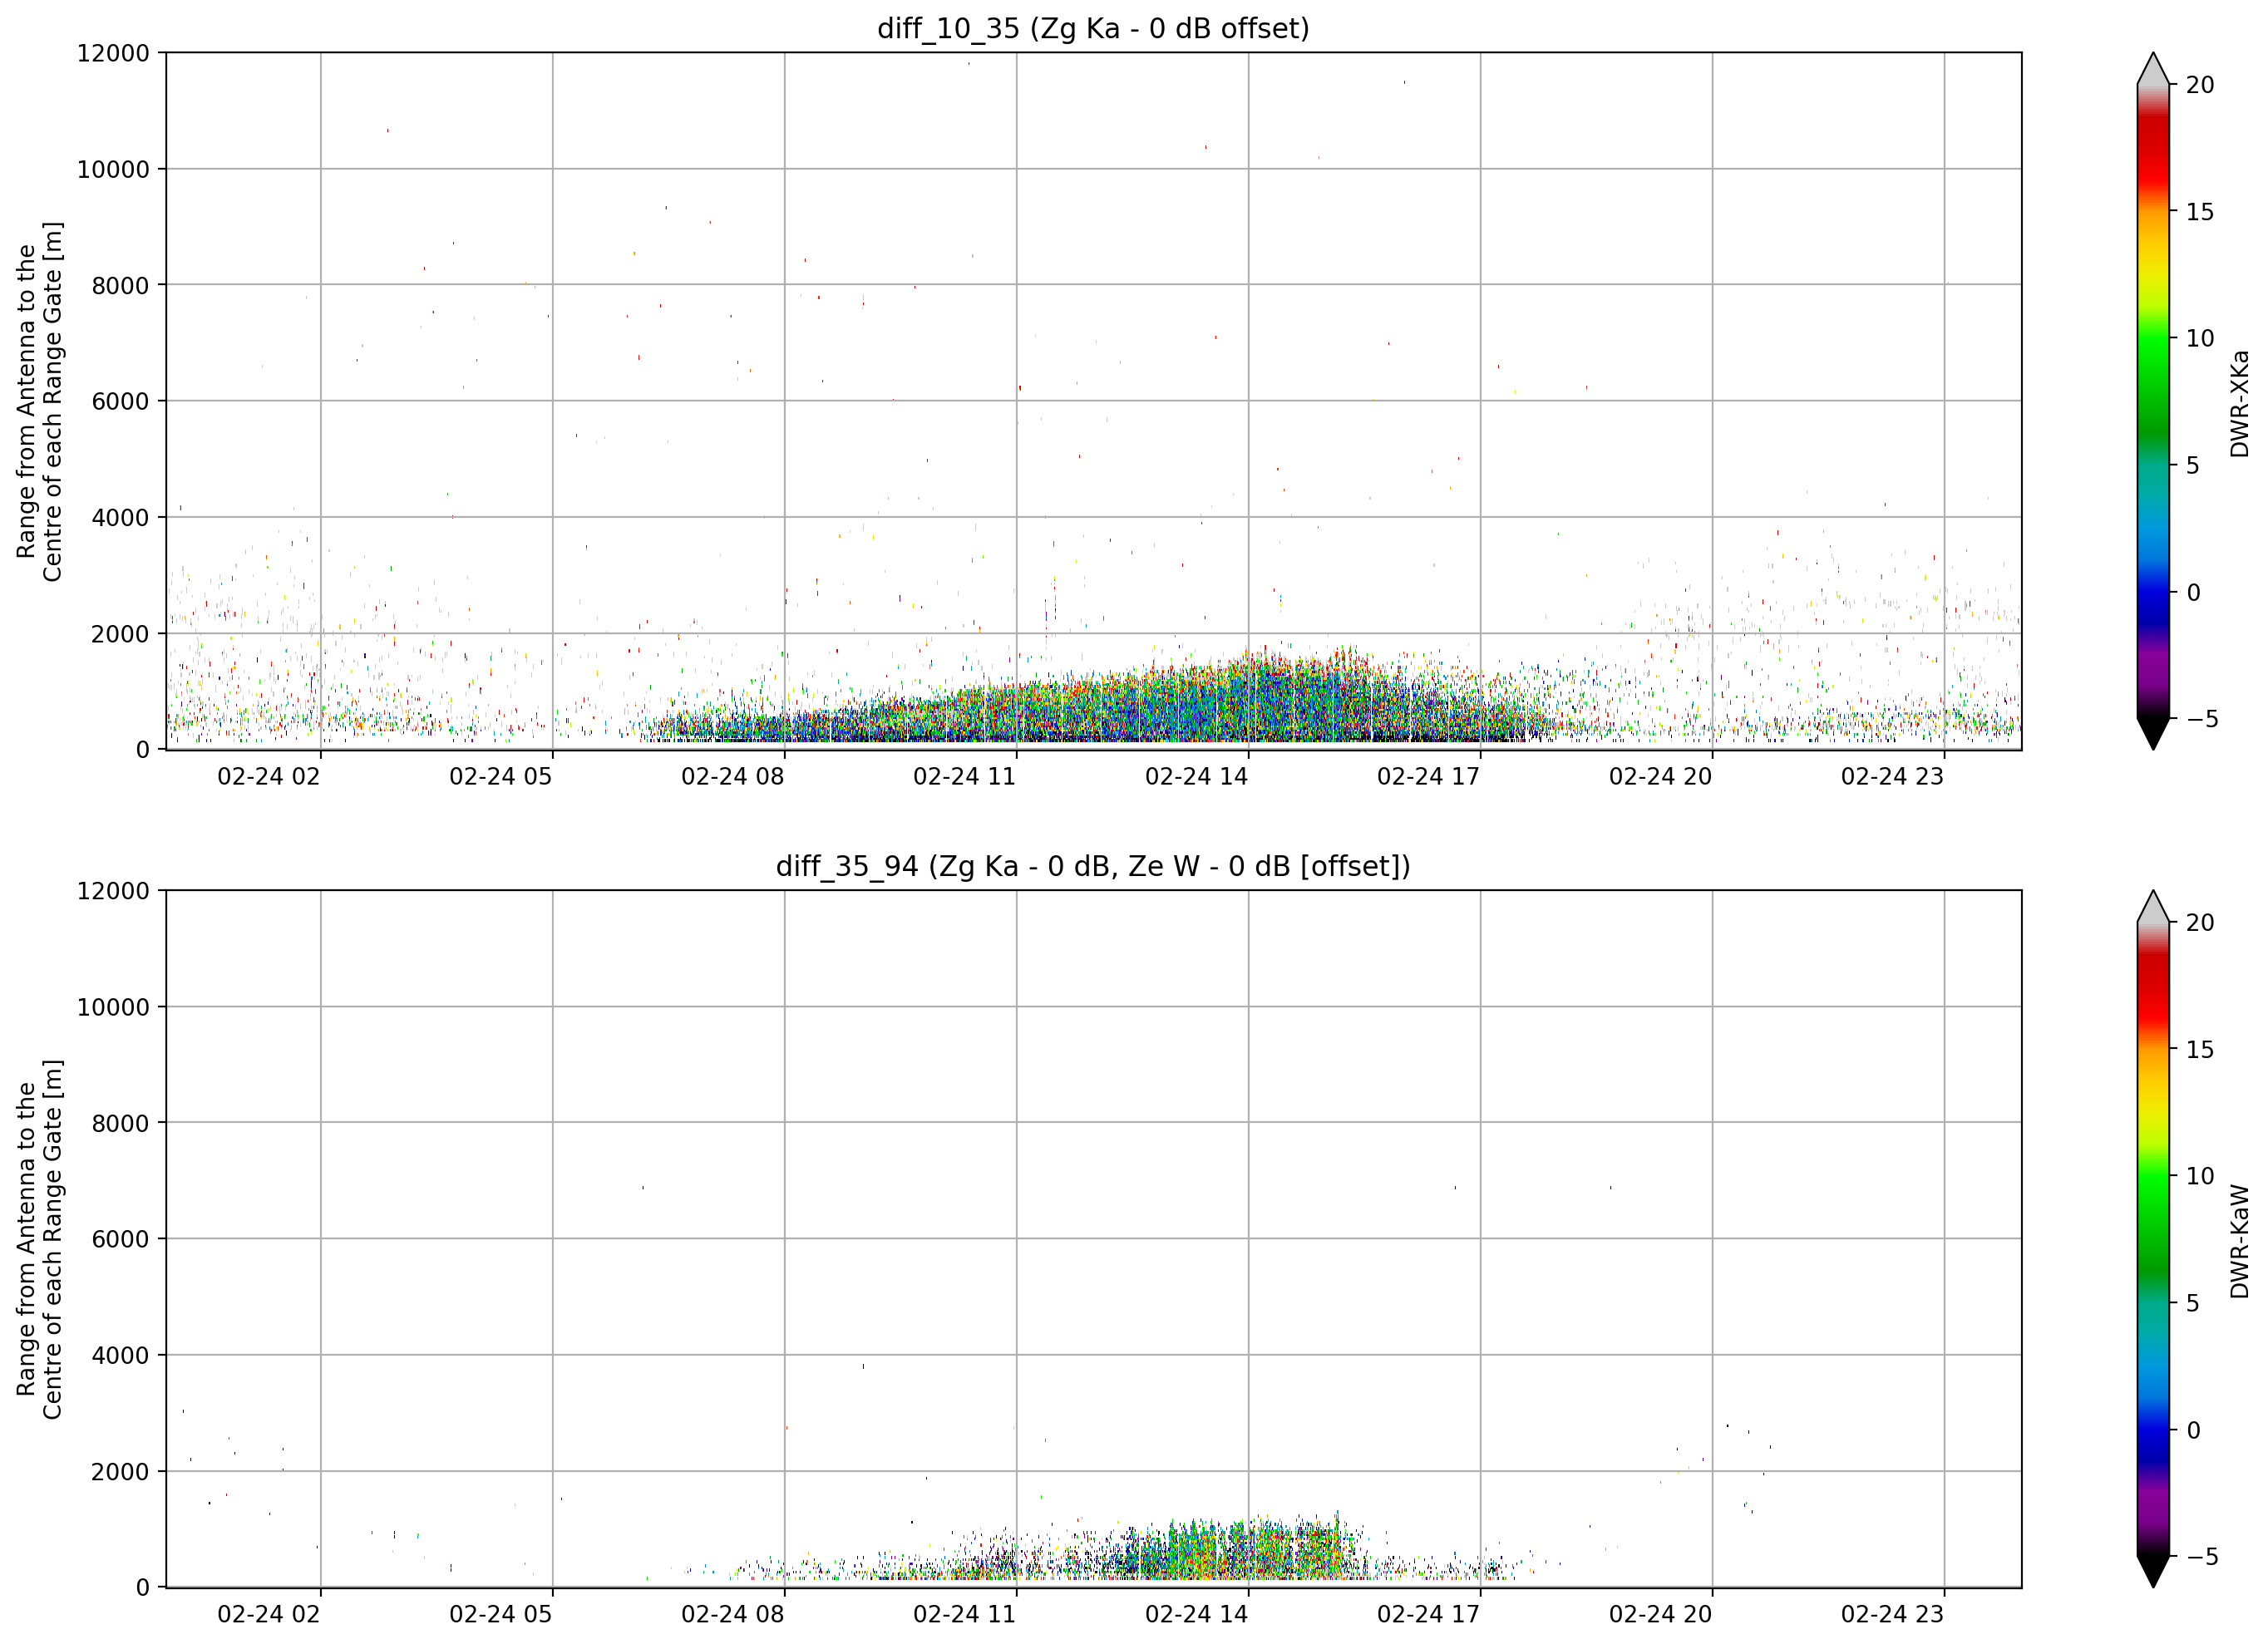
Task: Click top plot y-tick 8000
Action: (120, 285)
